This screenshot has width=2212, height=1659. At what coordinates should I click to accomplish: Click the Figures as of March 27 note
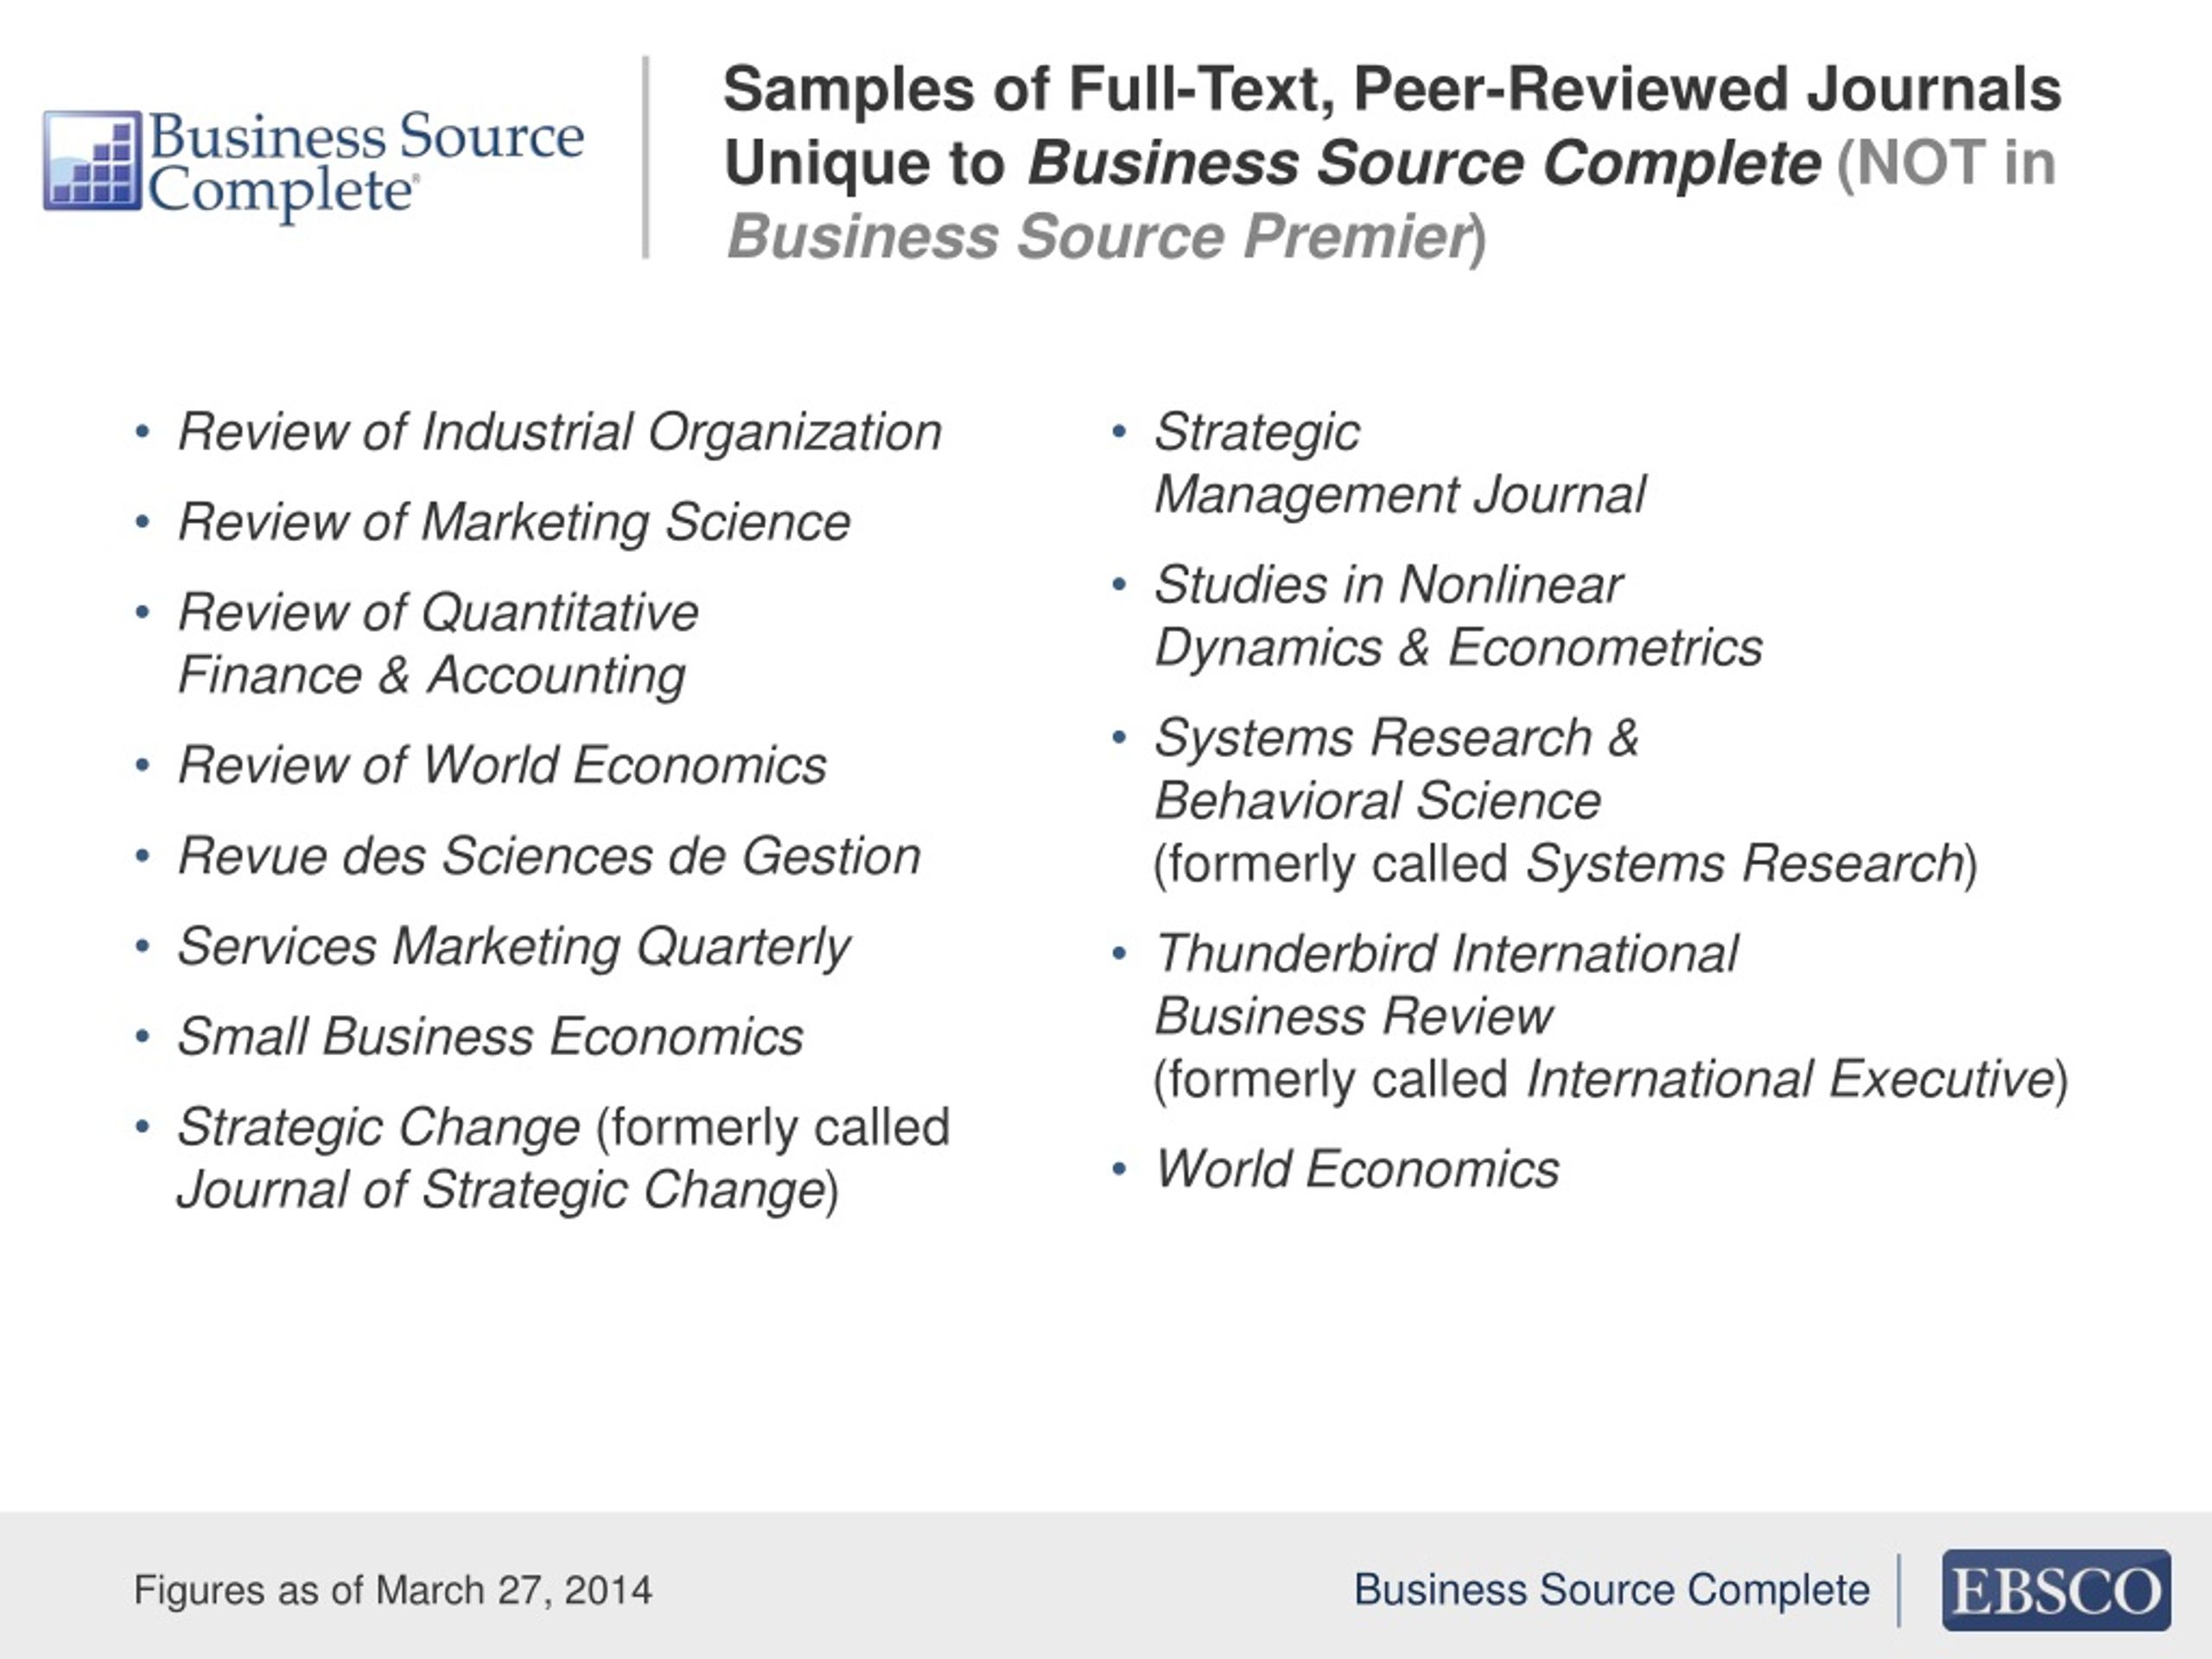393,1590
